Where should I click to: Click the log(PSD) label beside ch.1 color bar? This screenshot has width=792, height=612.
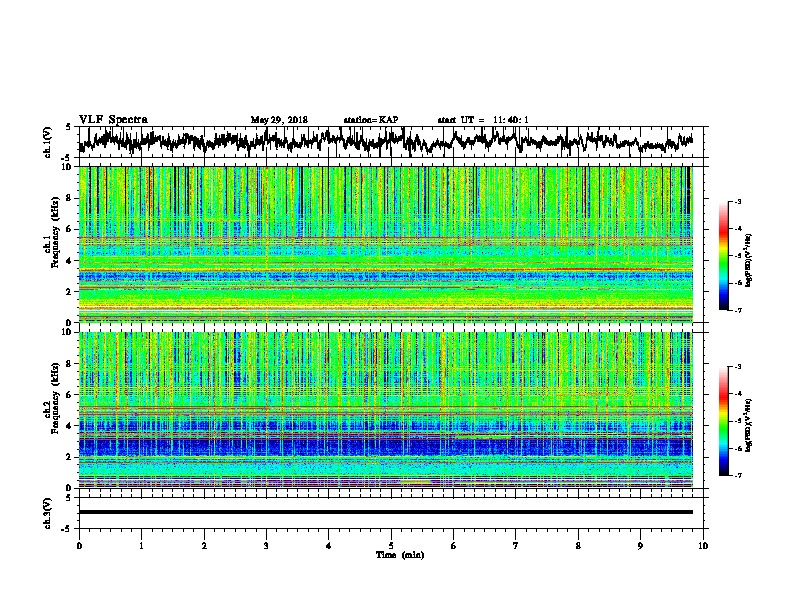tap(748, 260)
